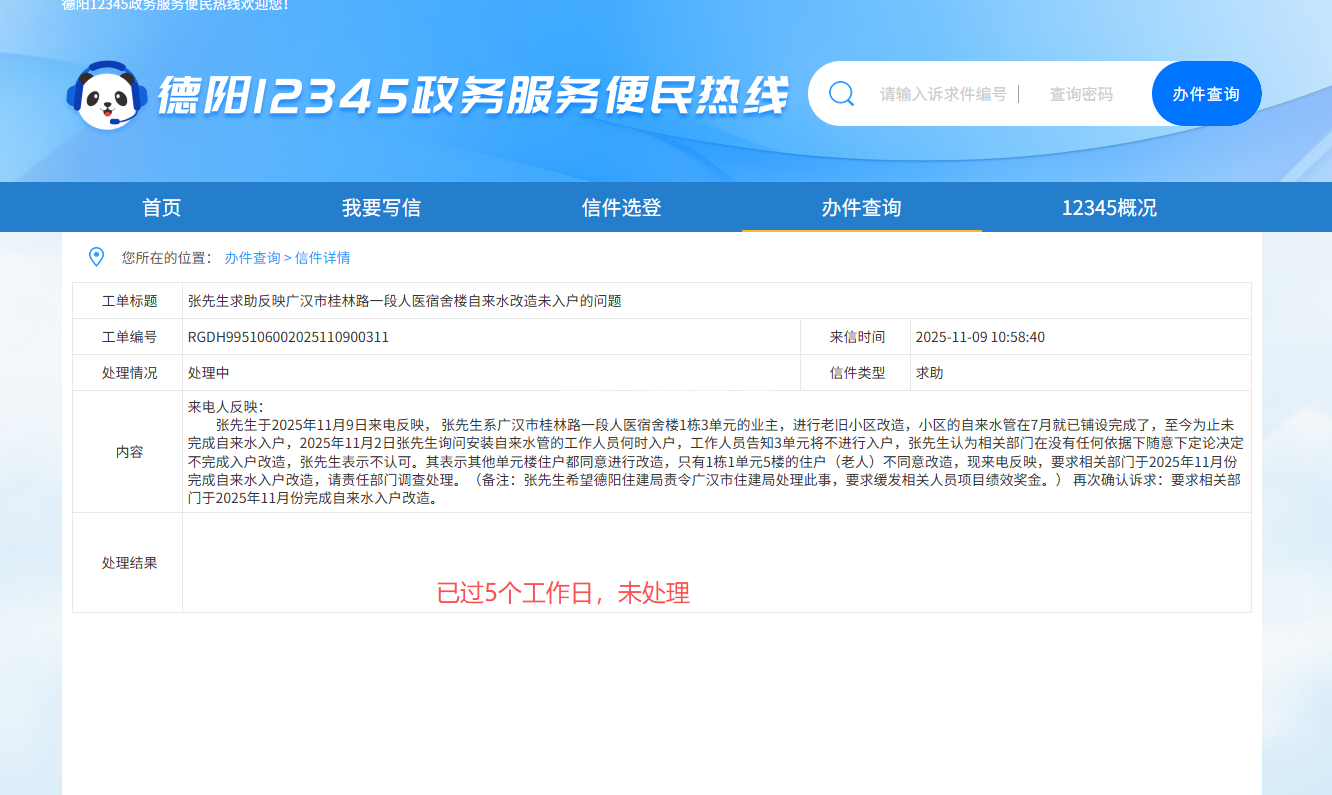
Task: Click the magnifier search icon
Action: [842, 94]
